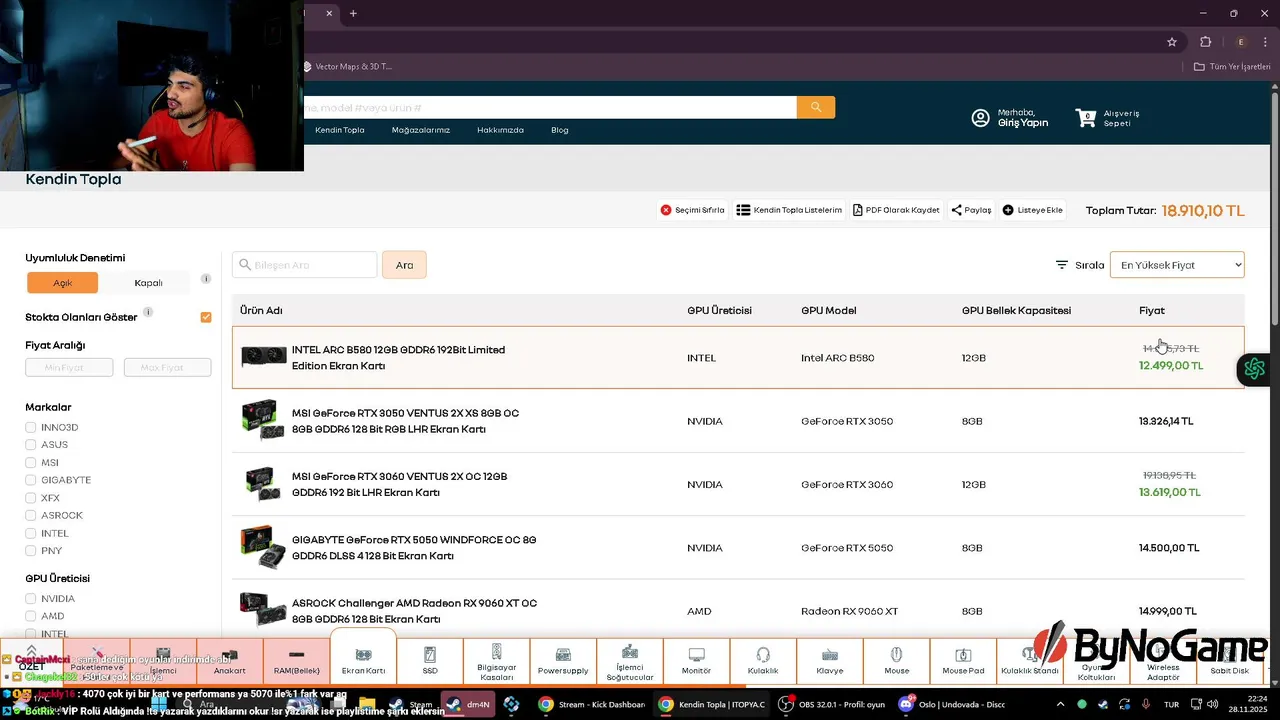
Task: Select the İşlemci Soğutucular category
Action: 630,660
